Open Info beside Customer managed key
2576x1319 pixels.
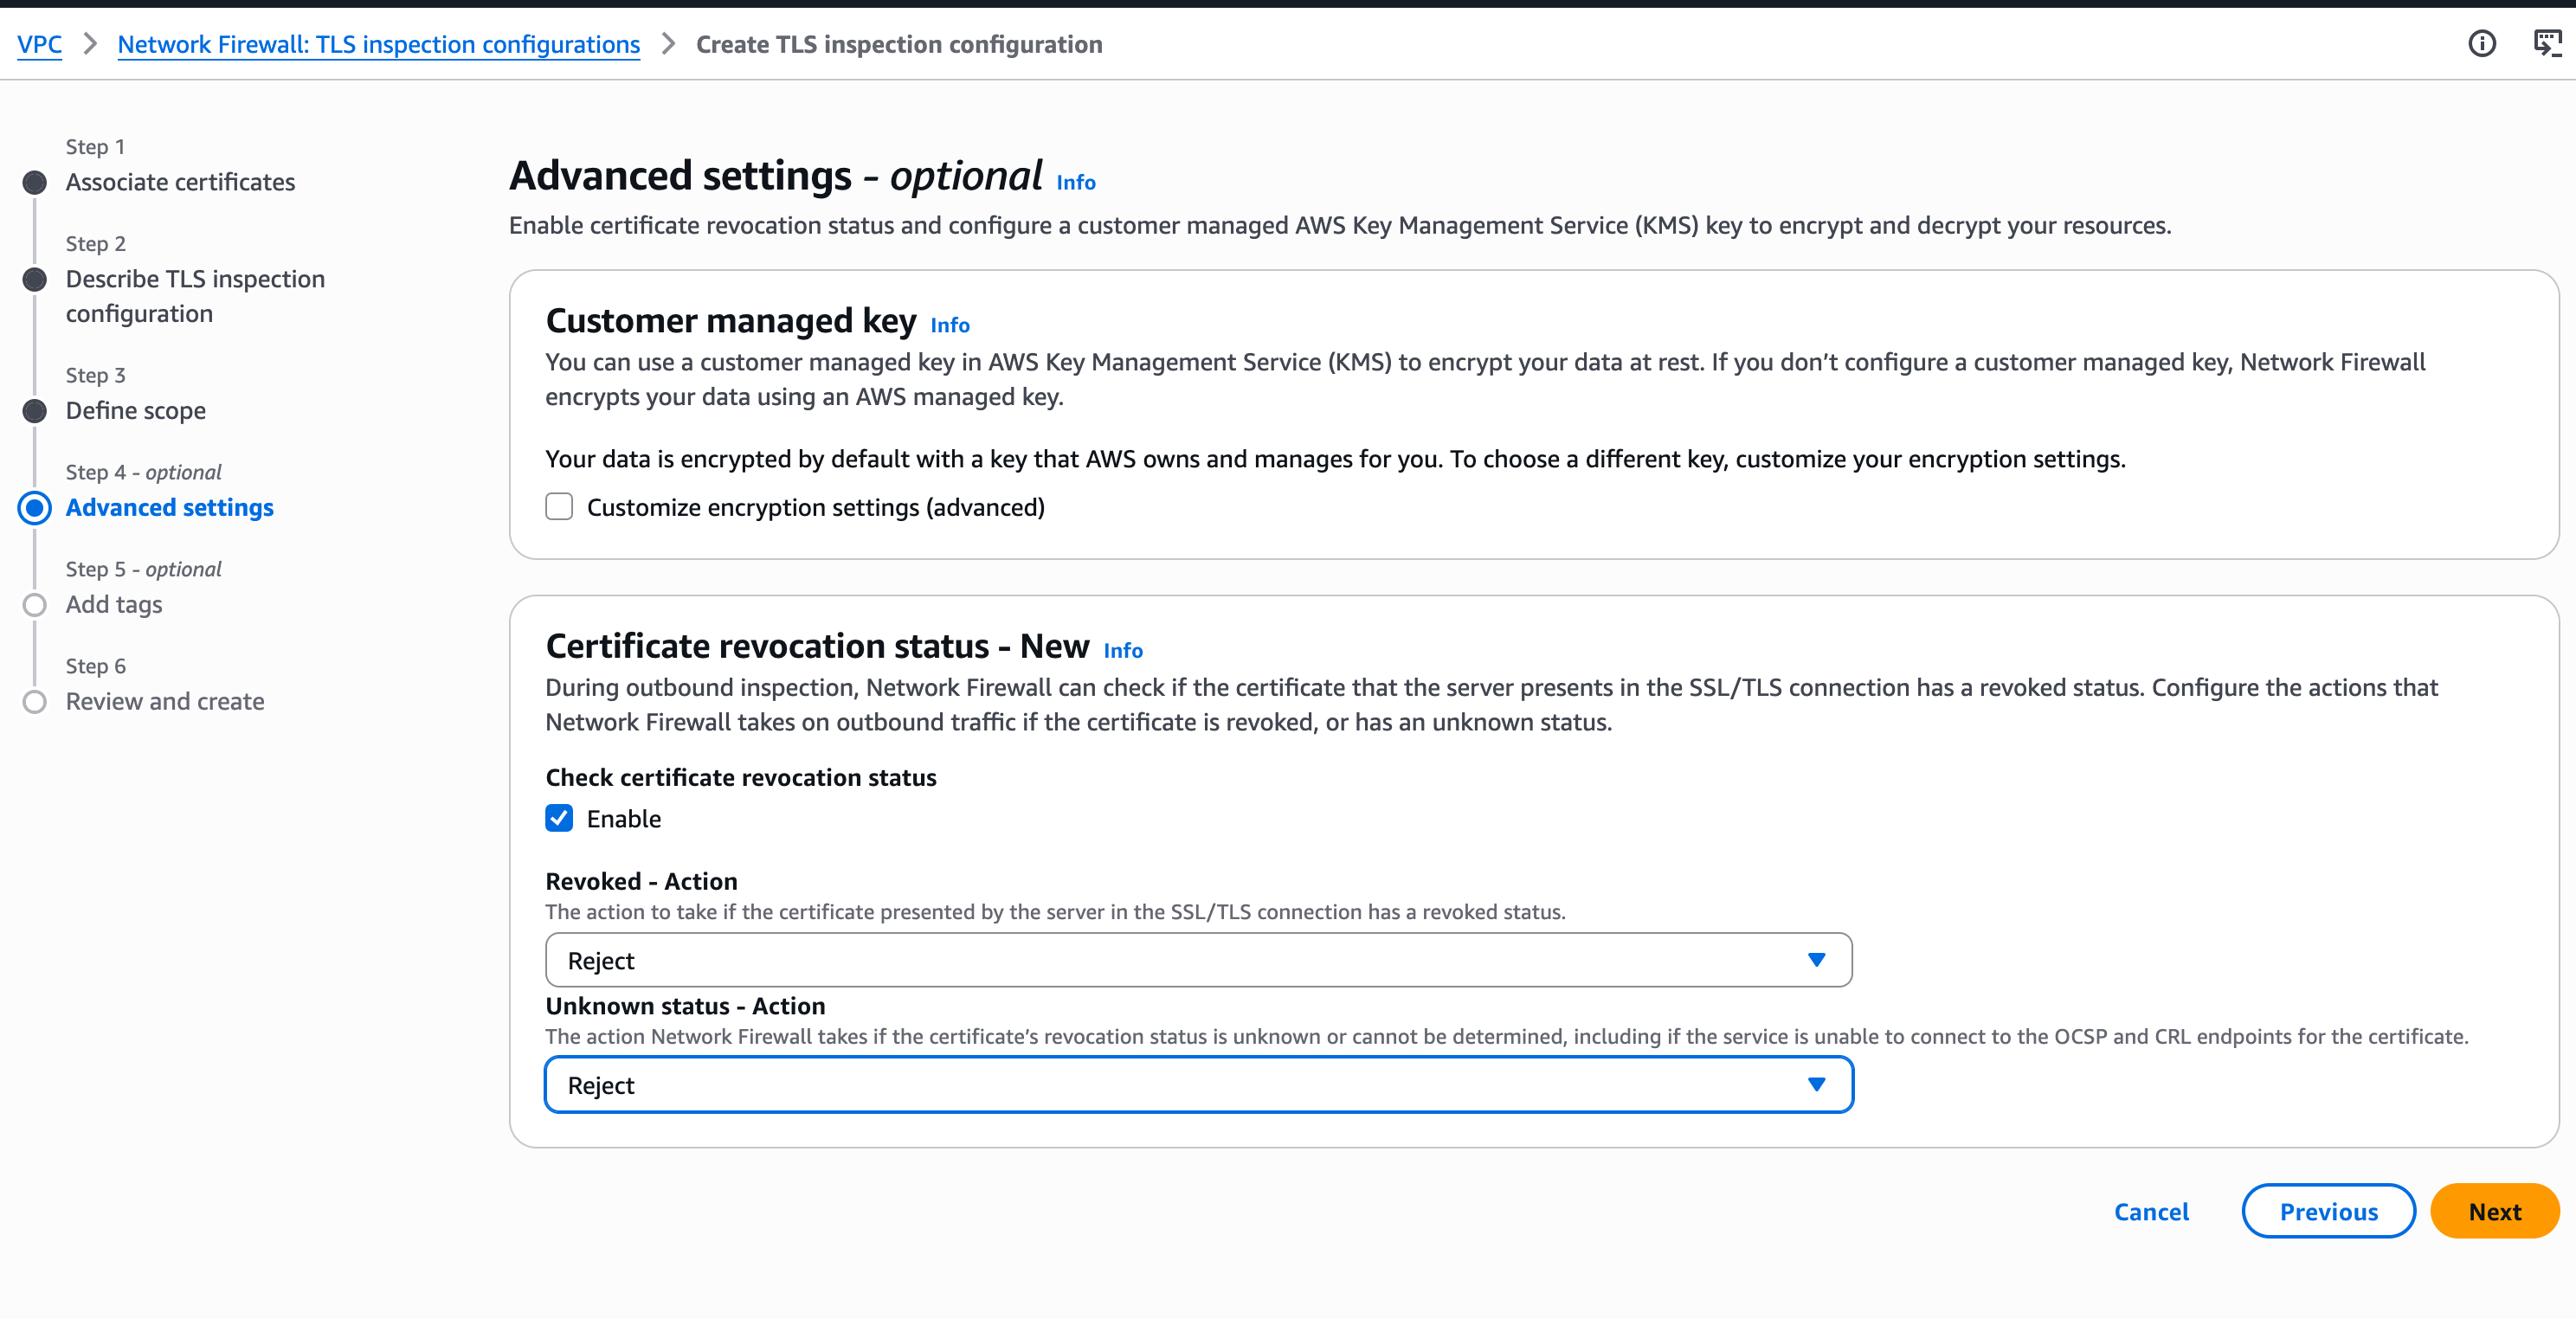click(x=949, y=325)
